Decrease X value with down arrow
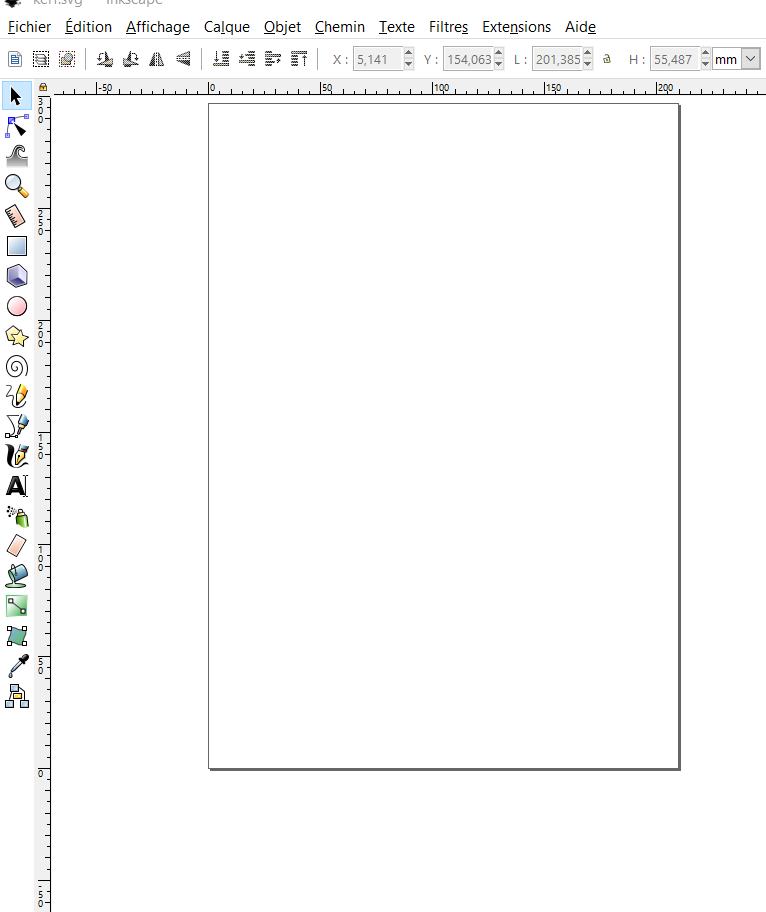 [408, 64]
